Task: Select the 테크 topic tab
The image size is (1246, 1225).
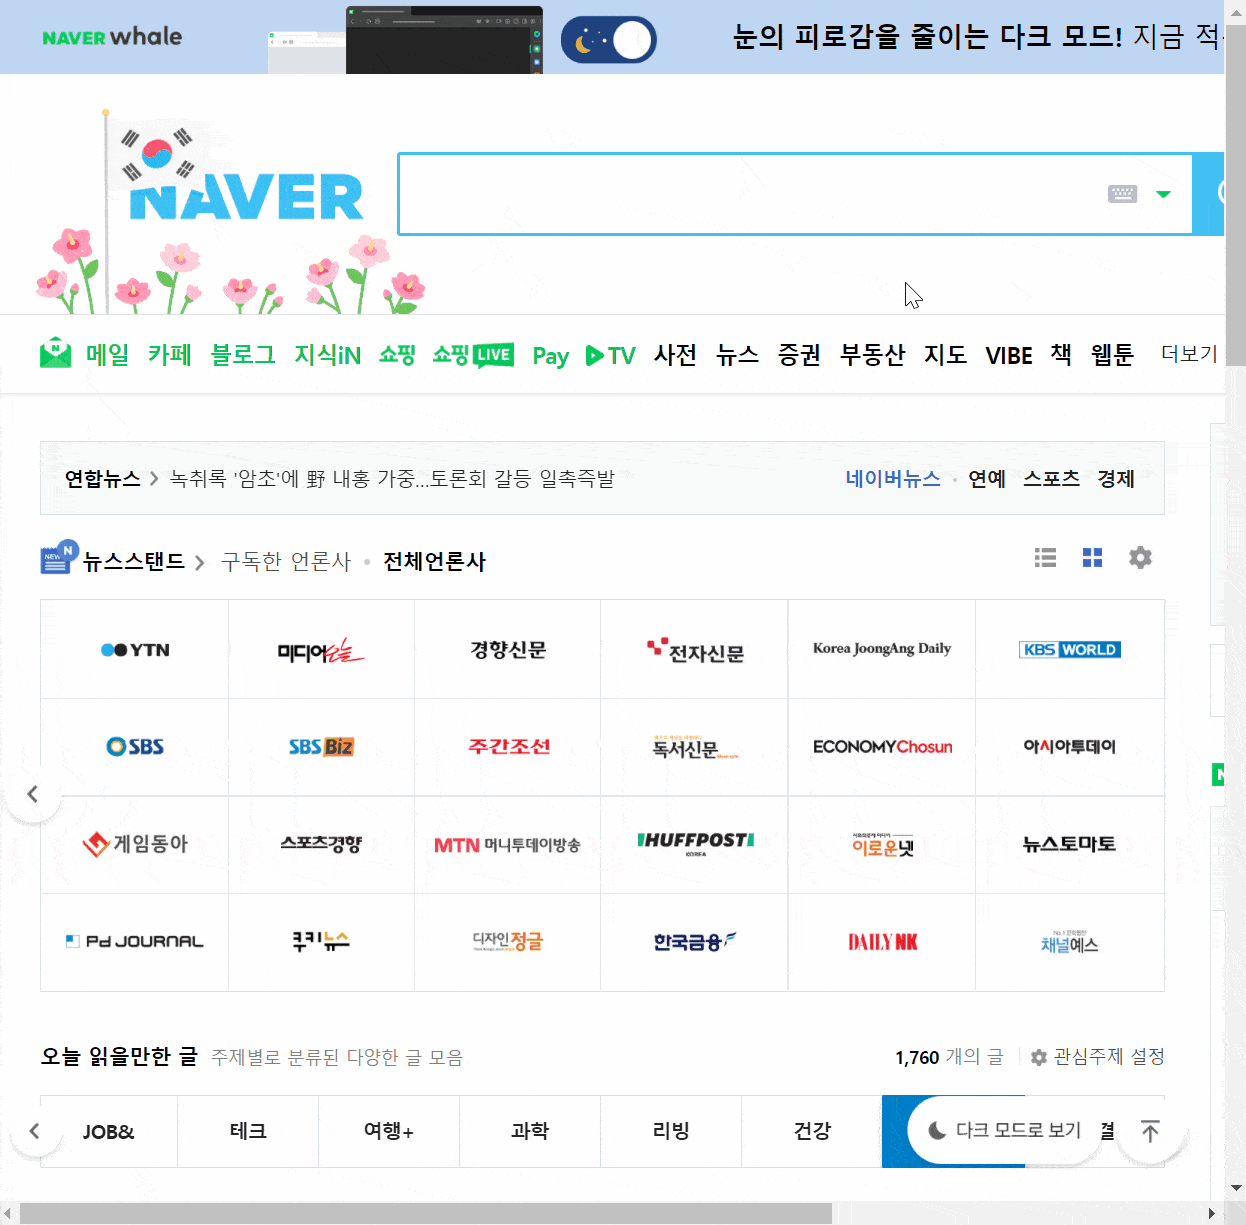Action: point(248,1131)
